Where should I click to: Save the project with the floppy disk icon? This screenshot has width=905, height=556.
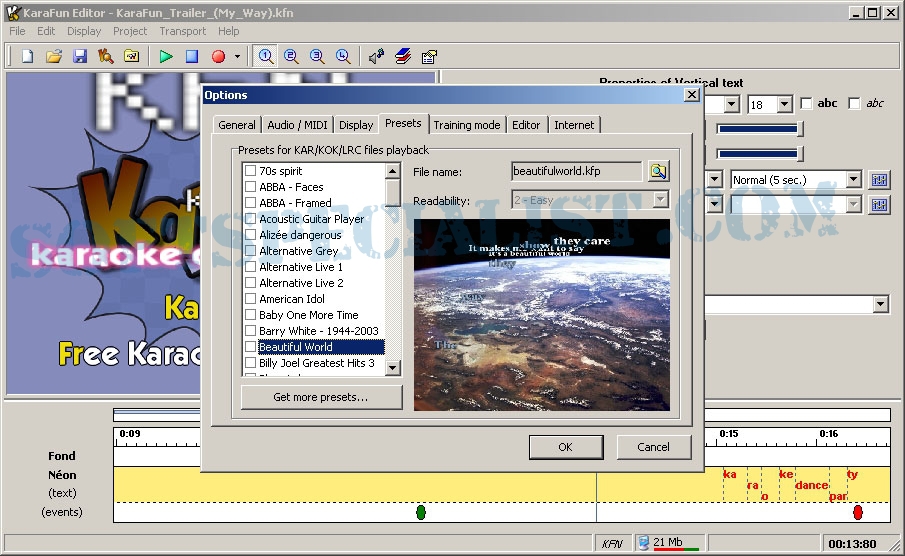[80, 56]
